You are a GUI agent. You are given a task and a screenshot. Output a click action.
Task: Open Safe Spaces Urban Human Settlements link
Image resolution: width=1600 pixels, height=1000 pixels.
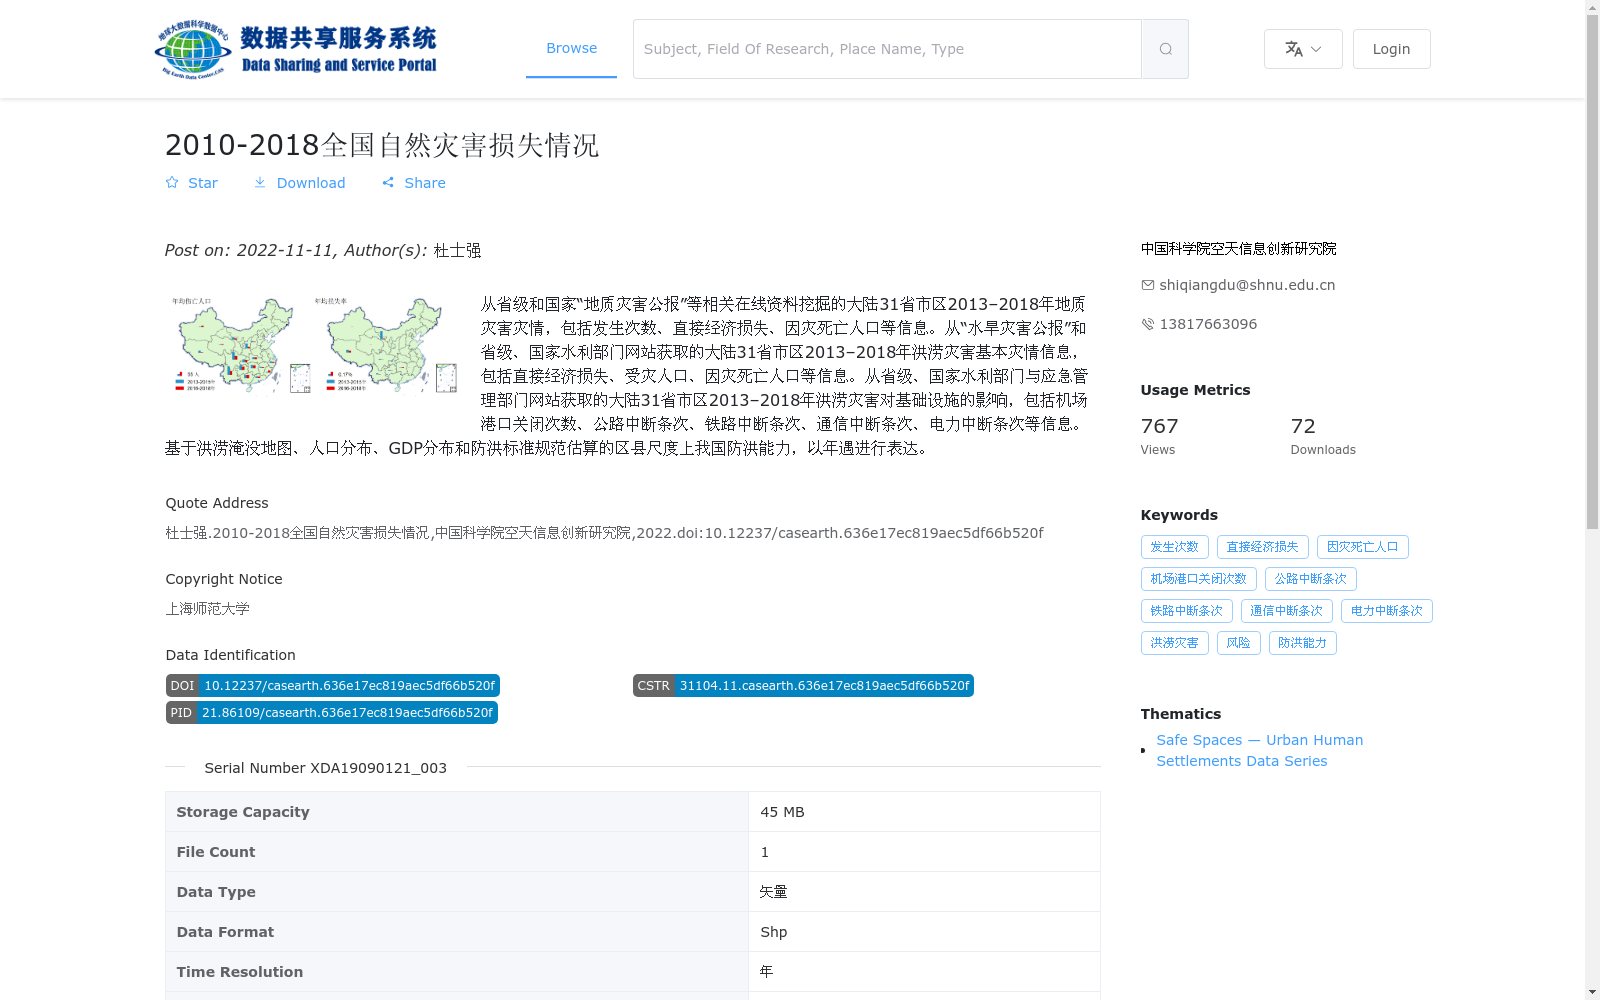[x=1259, y=750]
